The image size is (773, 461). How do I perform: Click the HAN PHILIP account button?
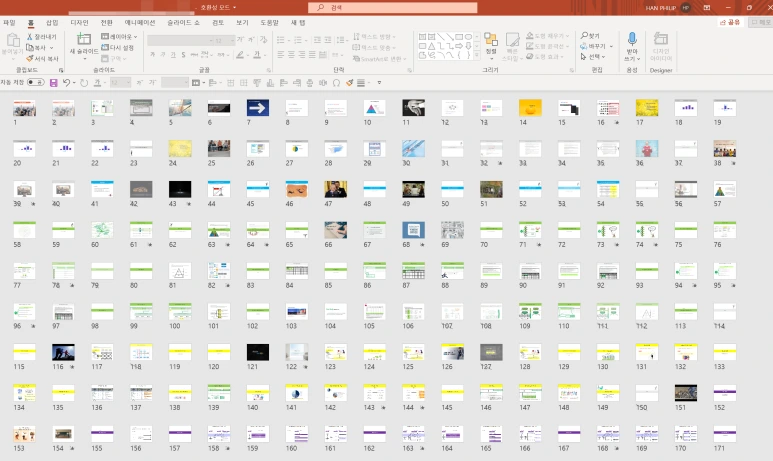(668, 8)
